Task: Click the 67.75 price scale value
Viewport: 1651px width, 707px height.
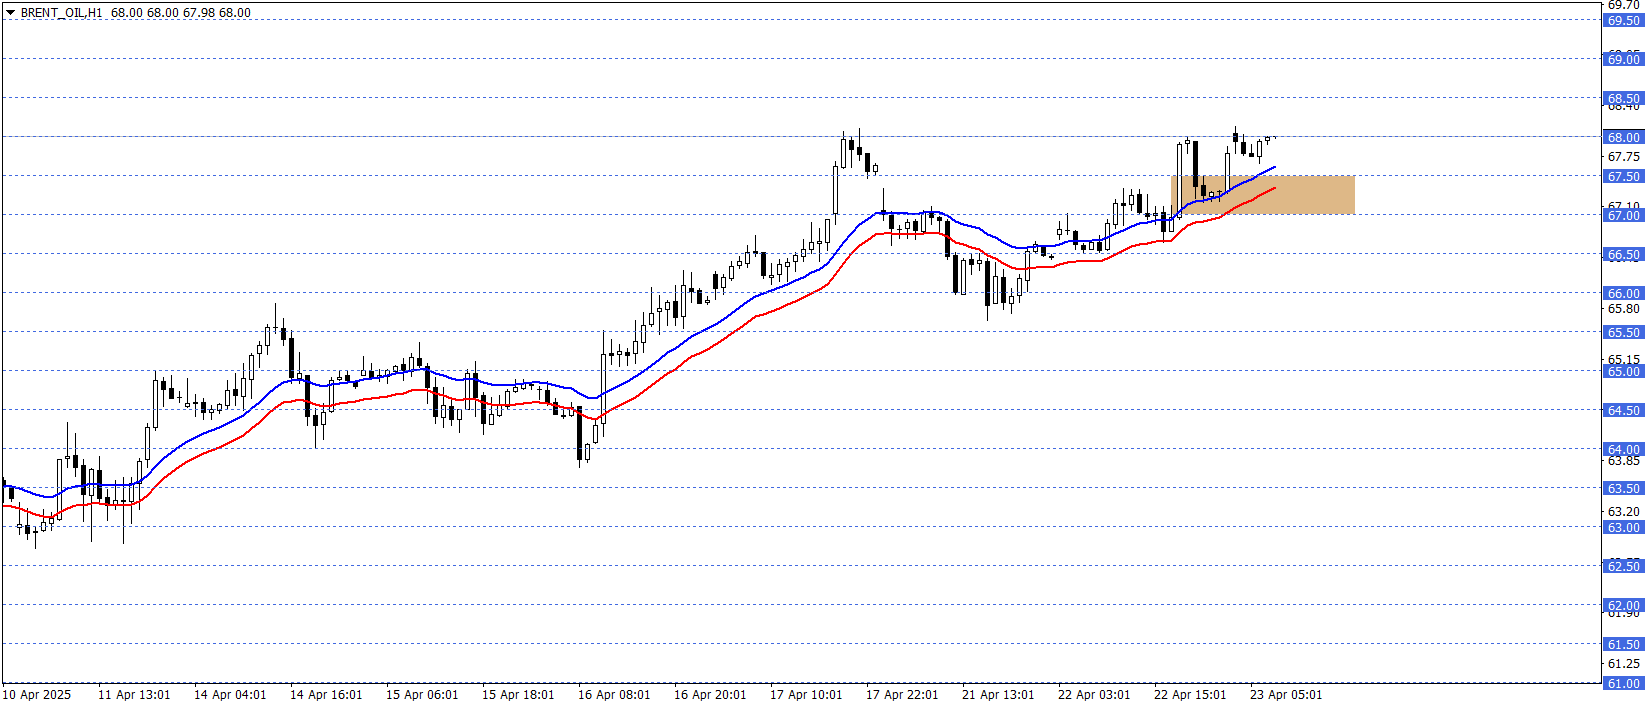Action: coord(1624,157)
